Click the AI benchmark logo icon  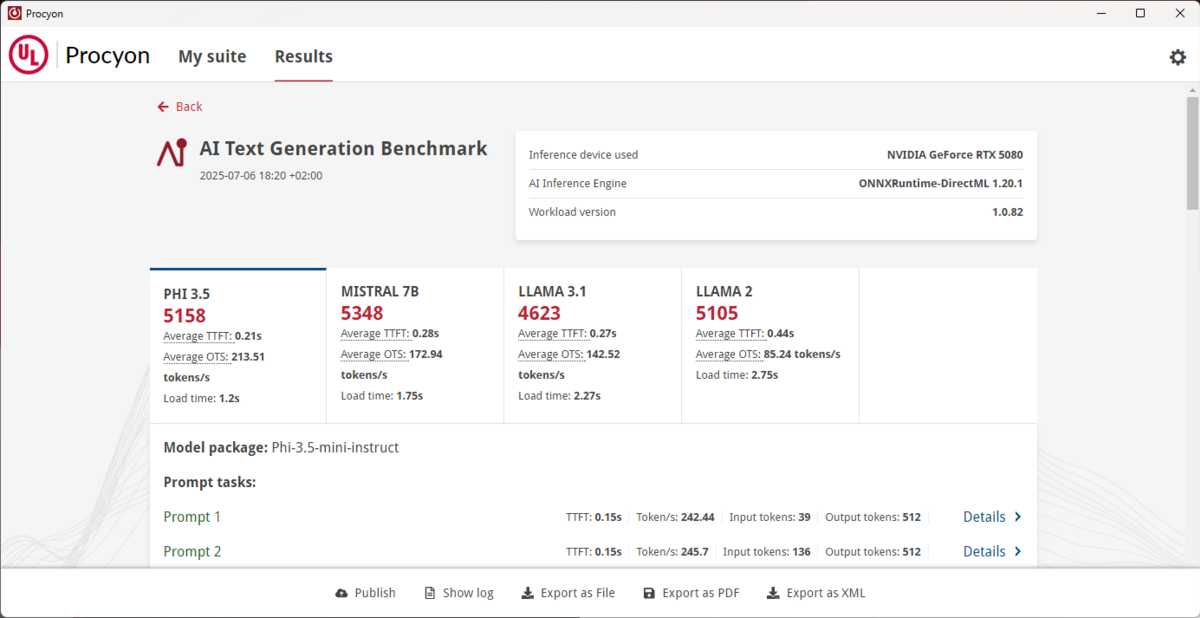pos(171,152)
